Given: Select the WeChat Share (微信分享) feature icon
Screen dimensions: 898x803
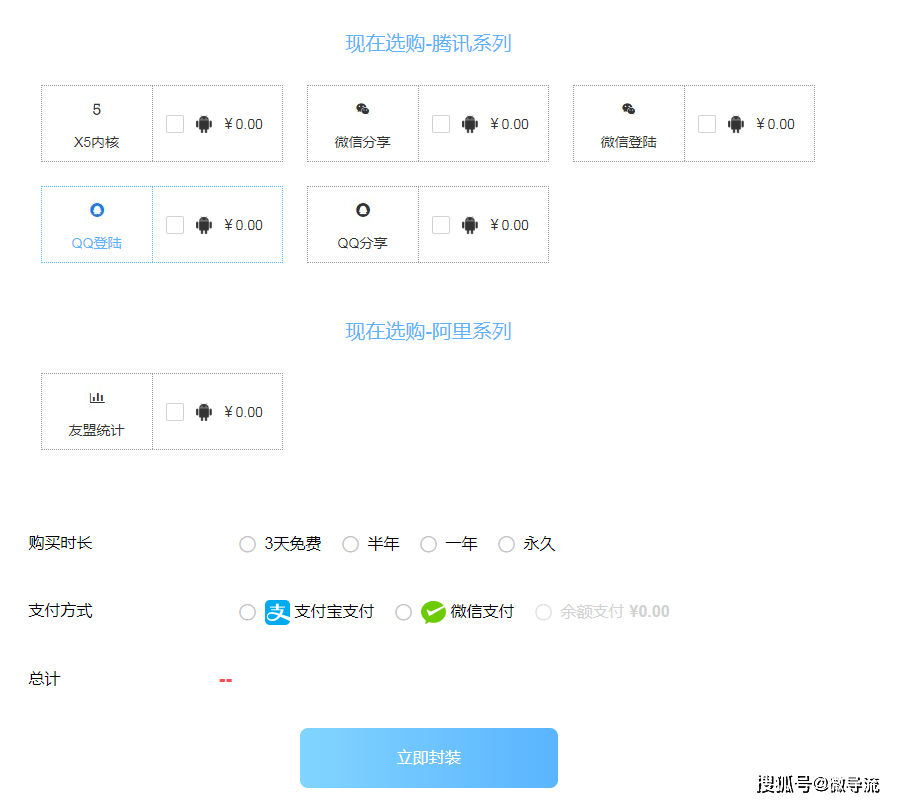Looking at the screenshot, I should (x=361, y=111).
